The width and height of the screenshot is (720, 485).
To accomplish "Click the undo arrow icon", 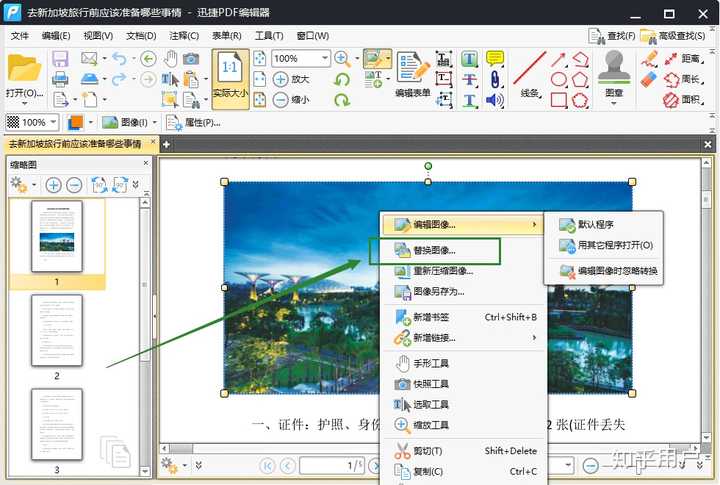I will [119, 58].
